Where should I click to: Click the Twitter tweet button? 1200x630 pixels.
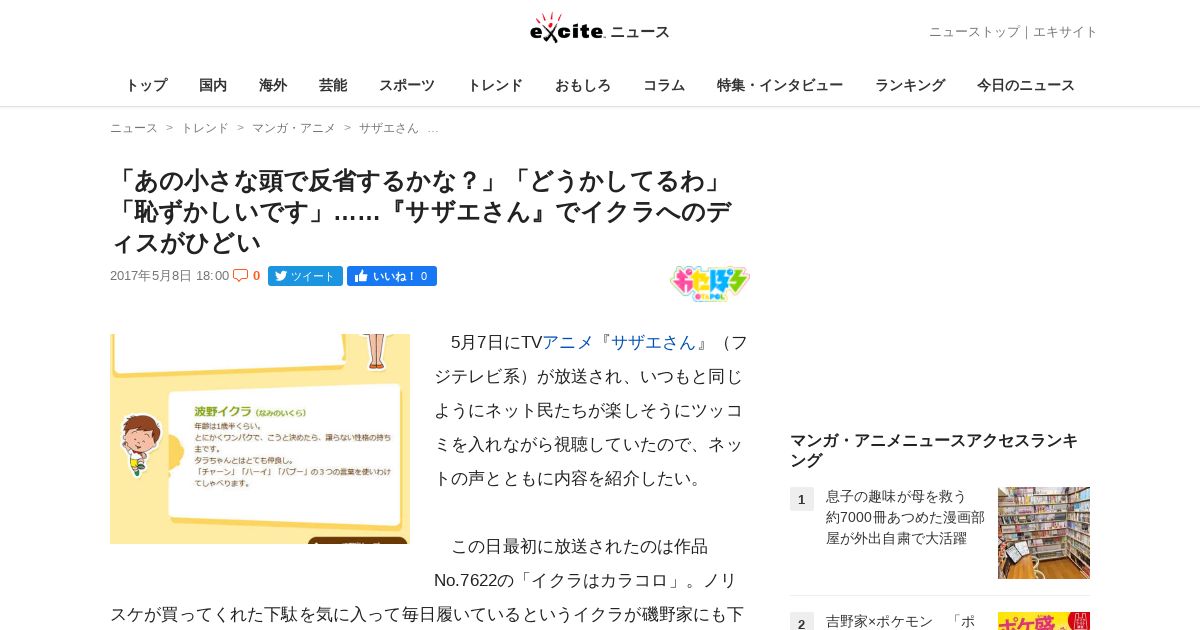pyautogui.click(x=305, y=276)
